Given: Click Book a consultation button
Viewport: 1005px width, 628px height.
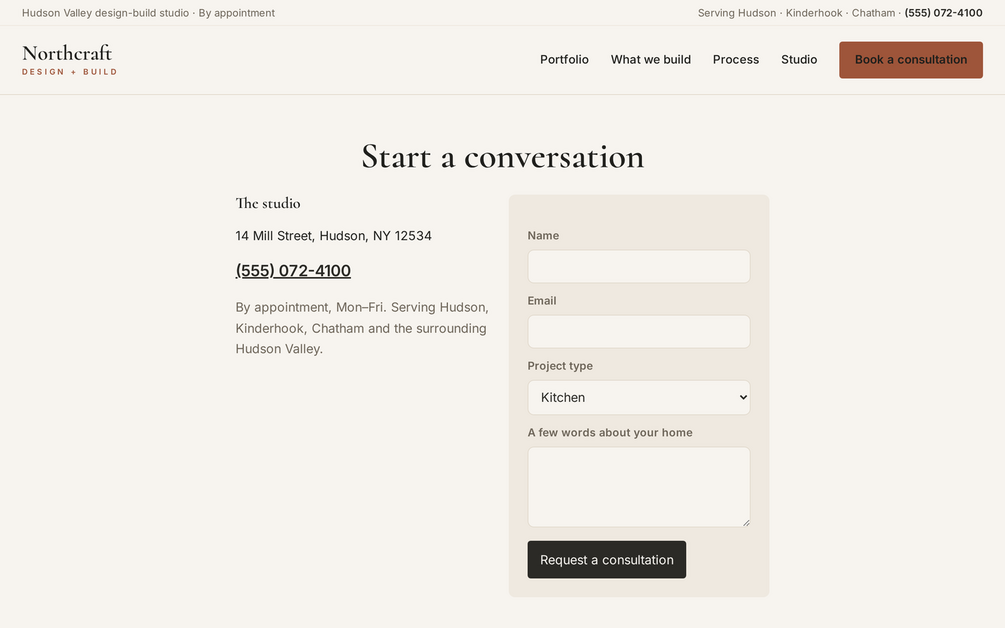Looking at the screenshot, I should click(x=911, y=60).
